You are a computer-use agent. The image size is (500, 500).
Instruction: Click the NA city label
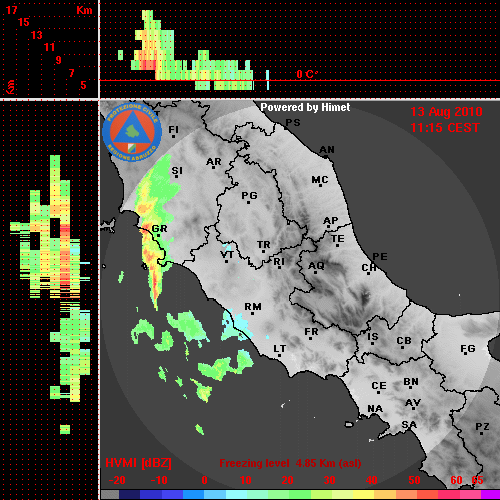pos(375,409)
